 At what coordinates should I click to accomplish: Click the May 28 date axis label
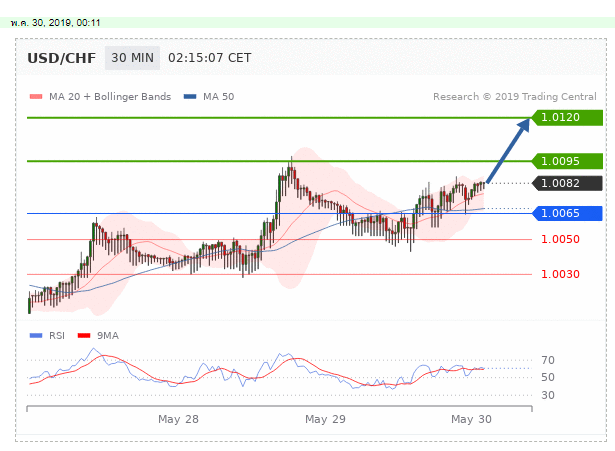[x=178, y=419]
